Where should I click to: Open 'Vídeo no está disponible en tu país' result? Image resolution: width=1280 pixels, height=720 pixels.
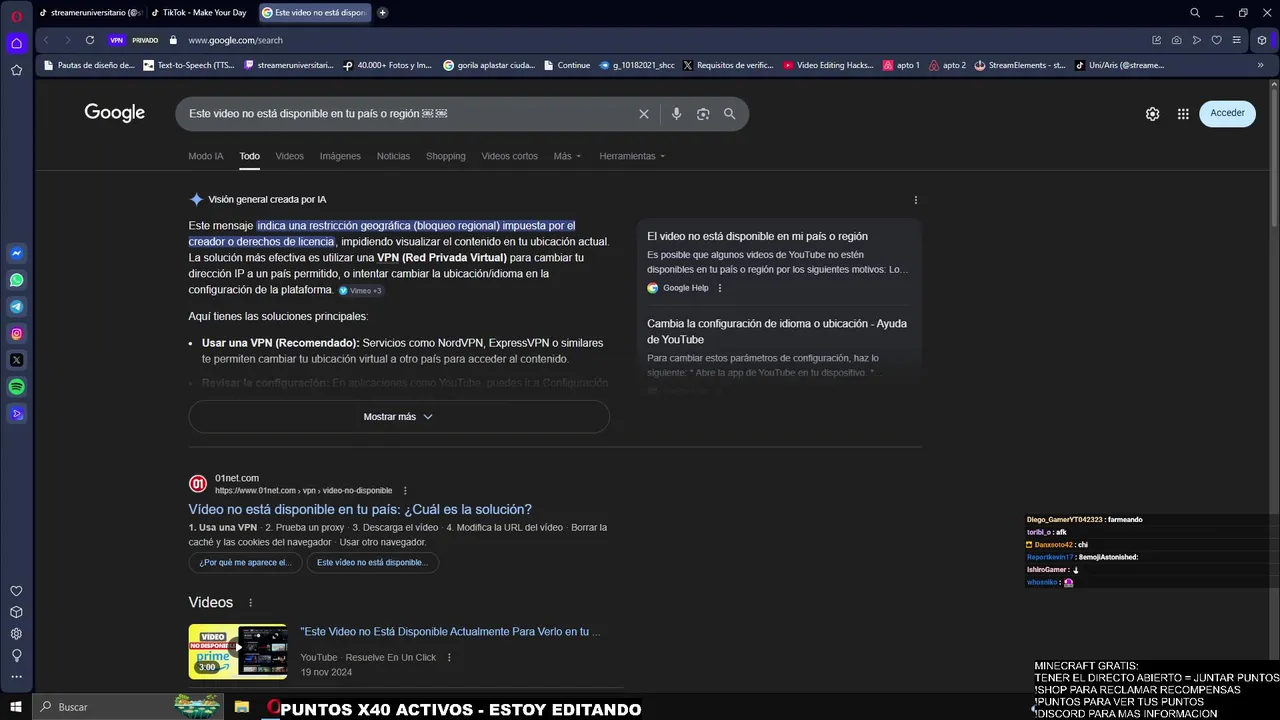(360, 509)
